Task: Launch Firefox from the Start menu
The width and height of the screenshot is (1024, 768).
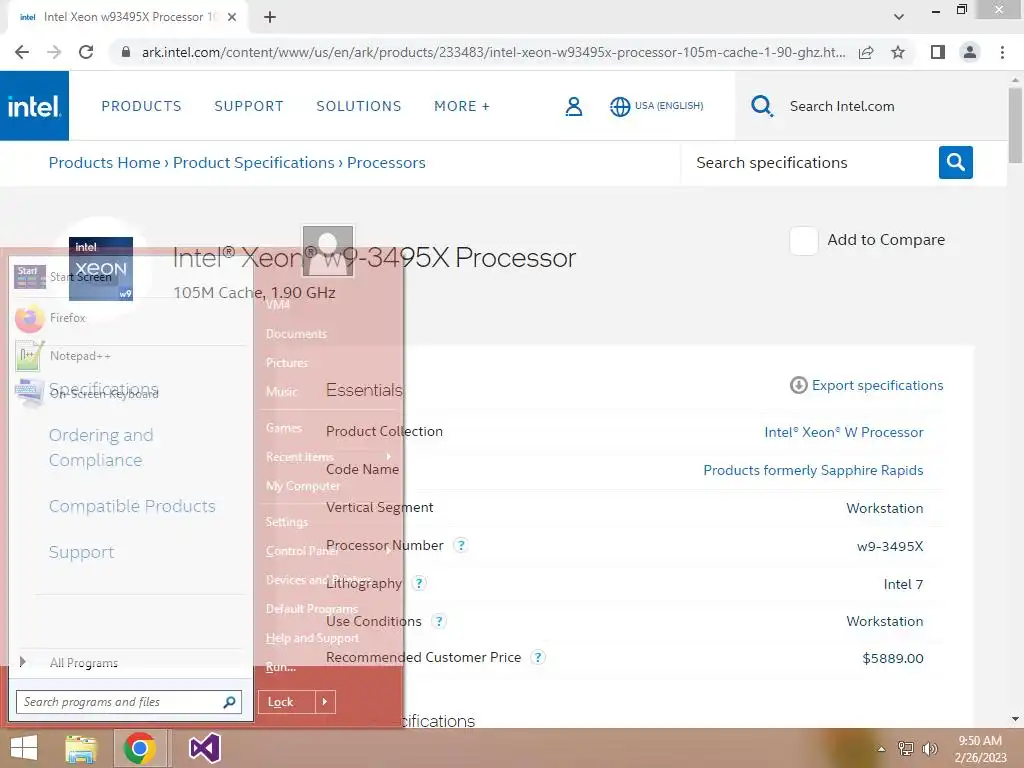Action: pos(131,318)
